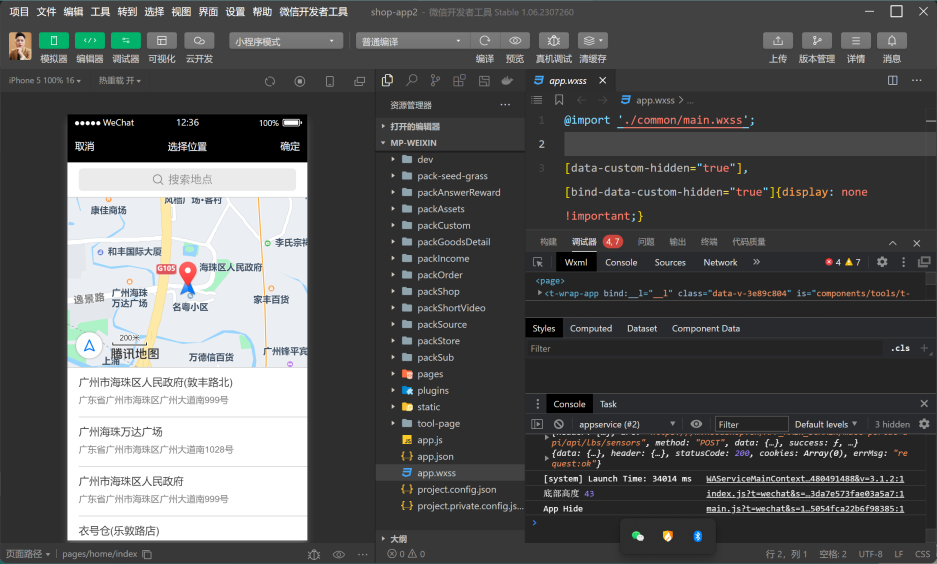Open the iPhone 5 device dropdown
This screenshot has height=564, width=937.
44,80
